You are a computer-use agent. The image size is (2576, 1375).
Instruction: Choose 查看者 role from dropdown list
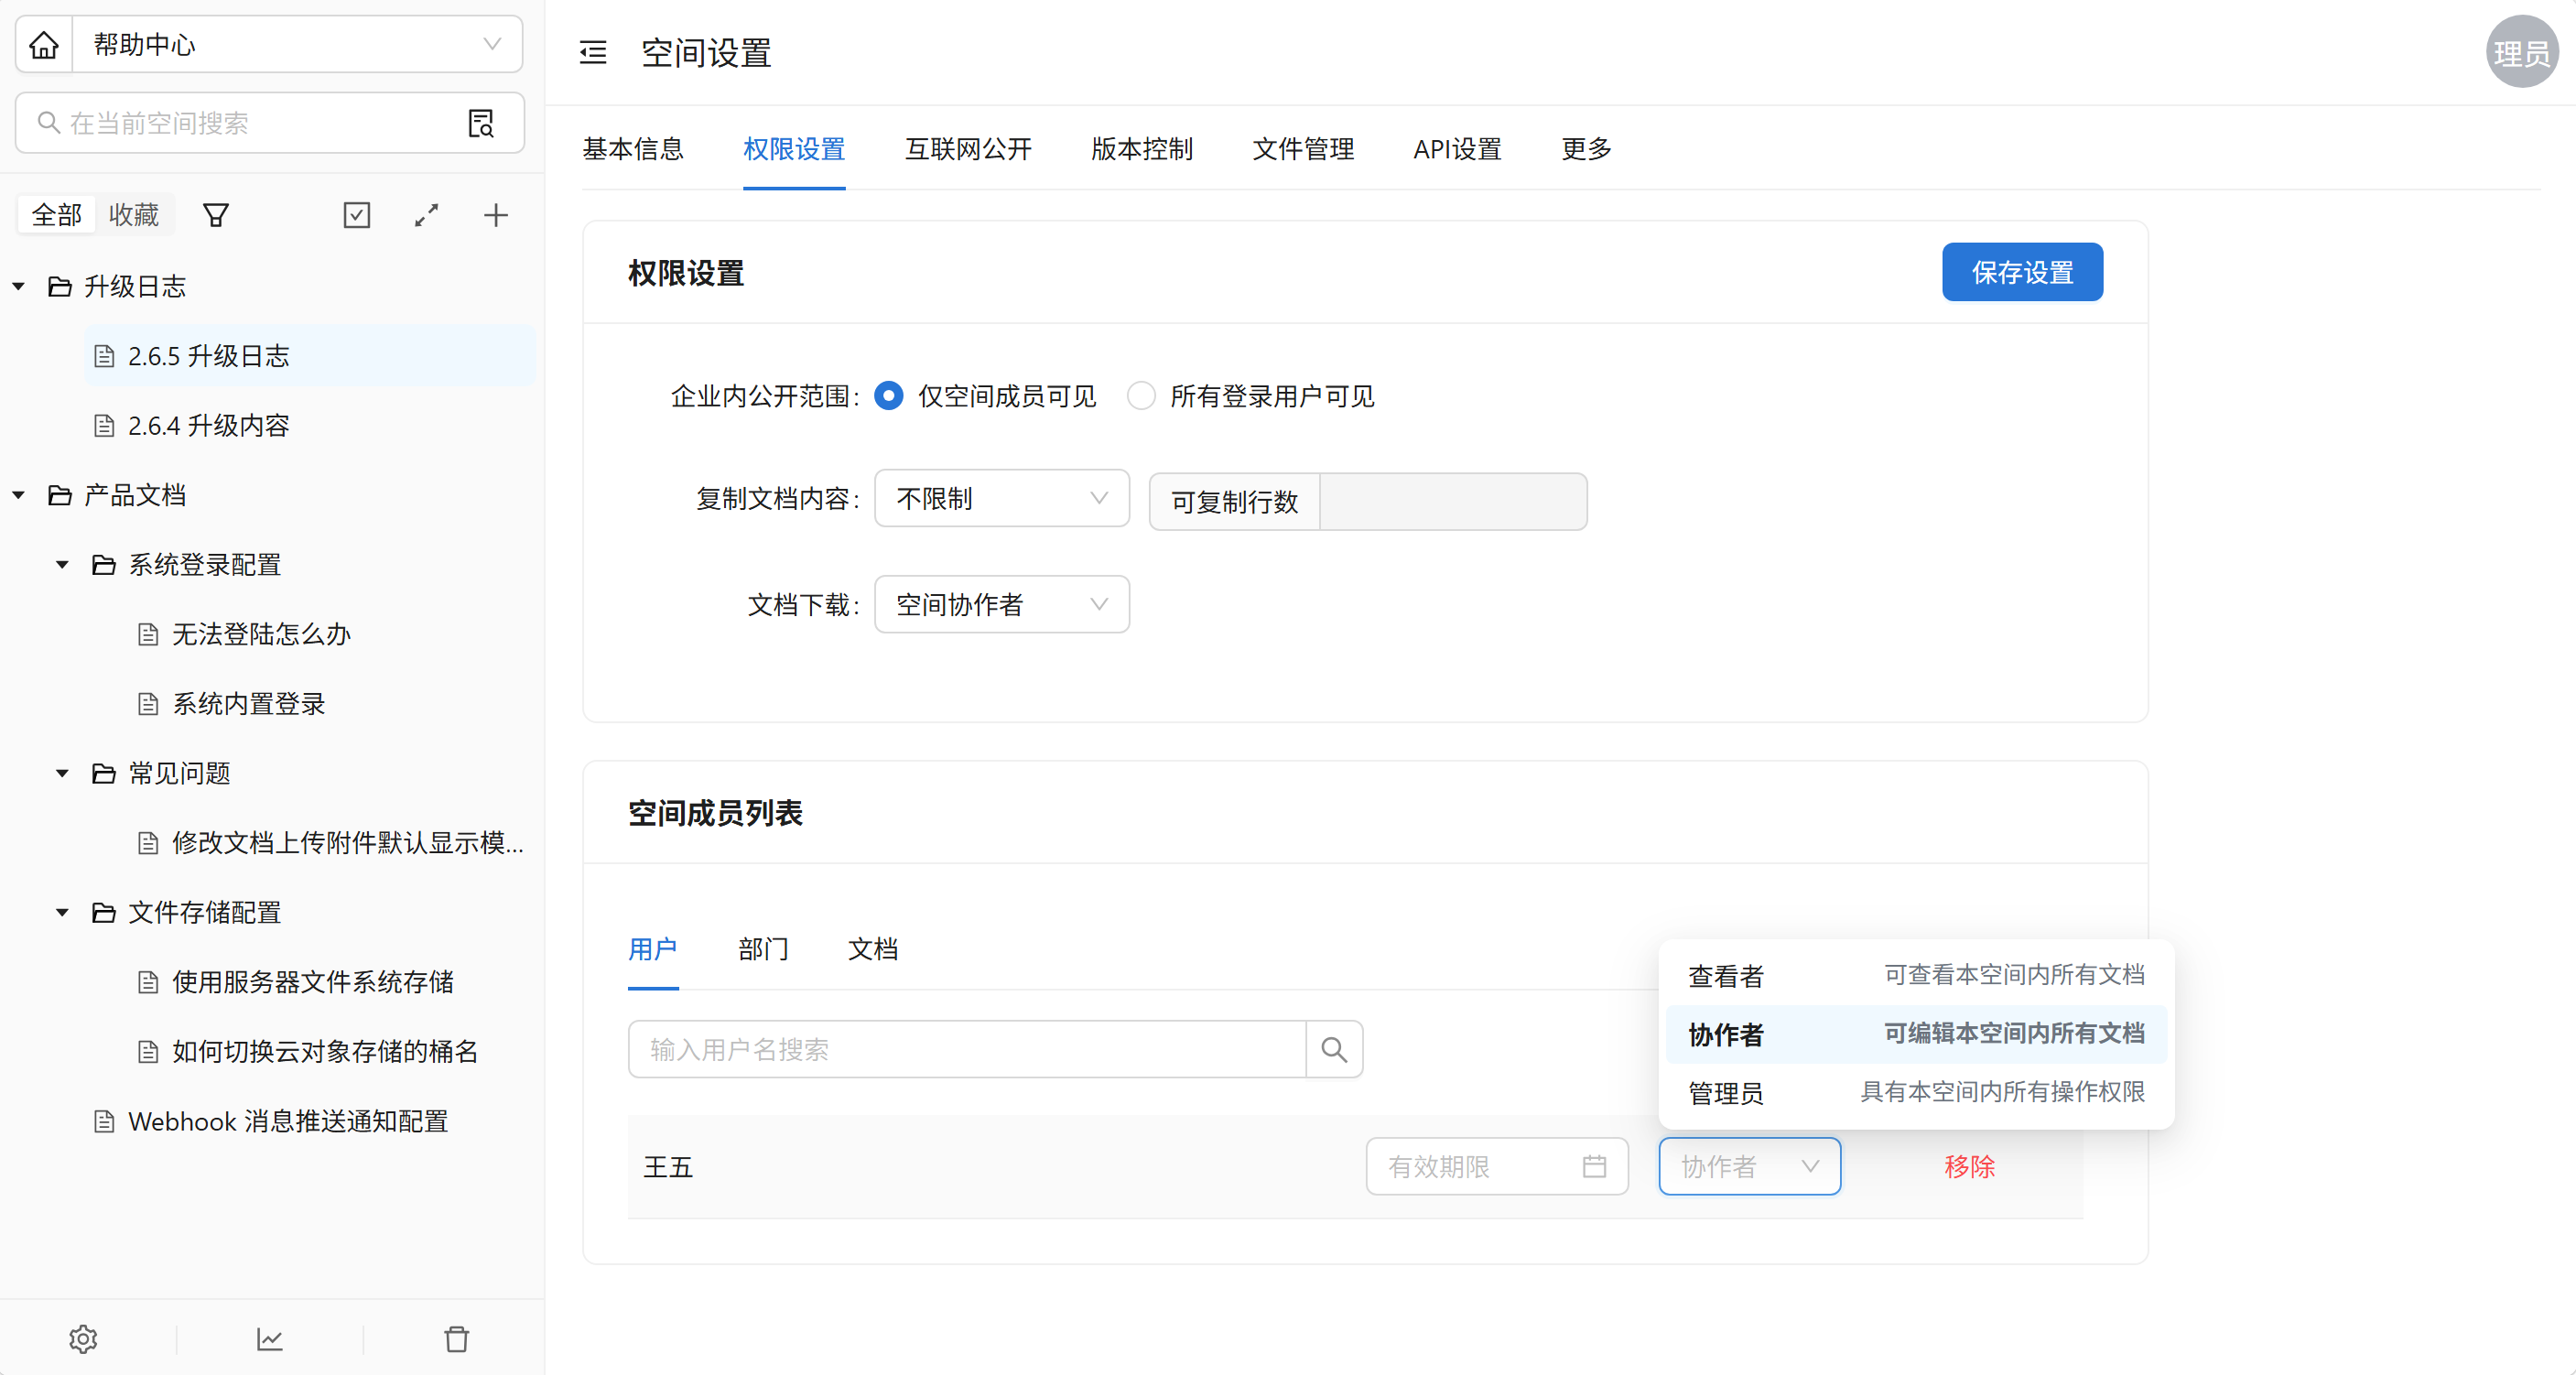point(1916,975)
